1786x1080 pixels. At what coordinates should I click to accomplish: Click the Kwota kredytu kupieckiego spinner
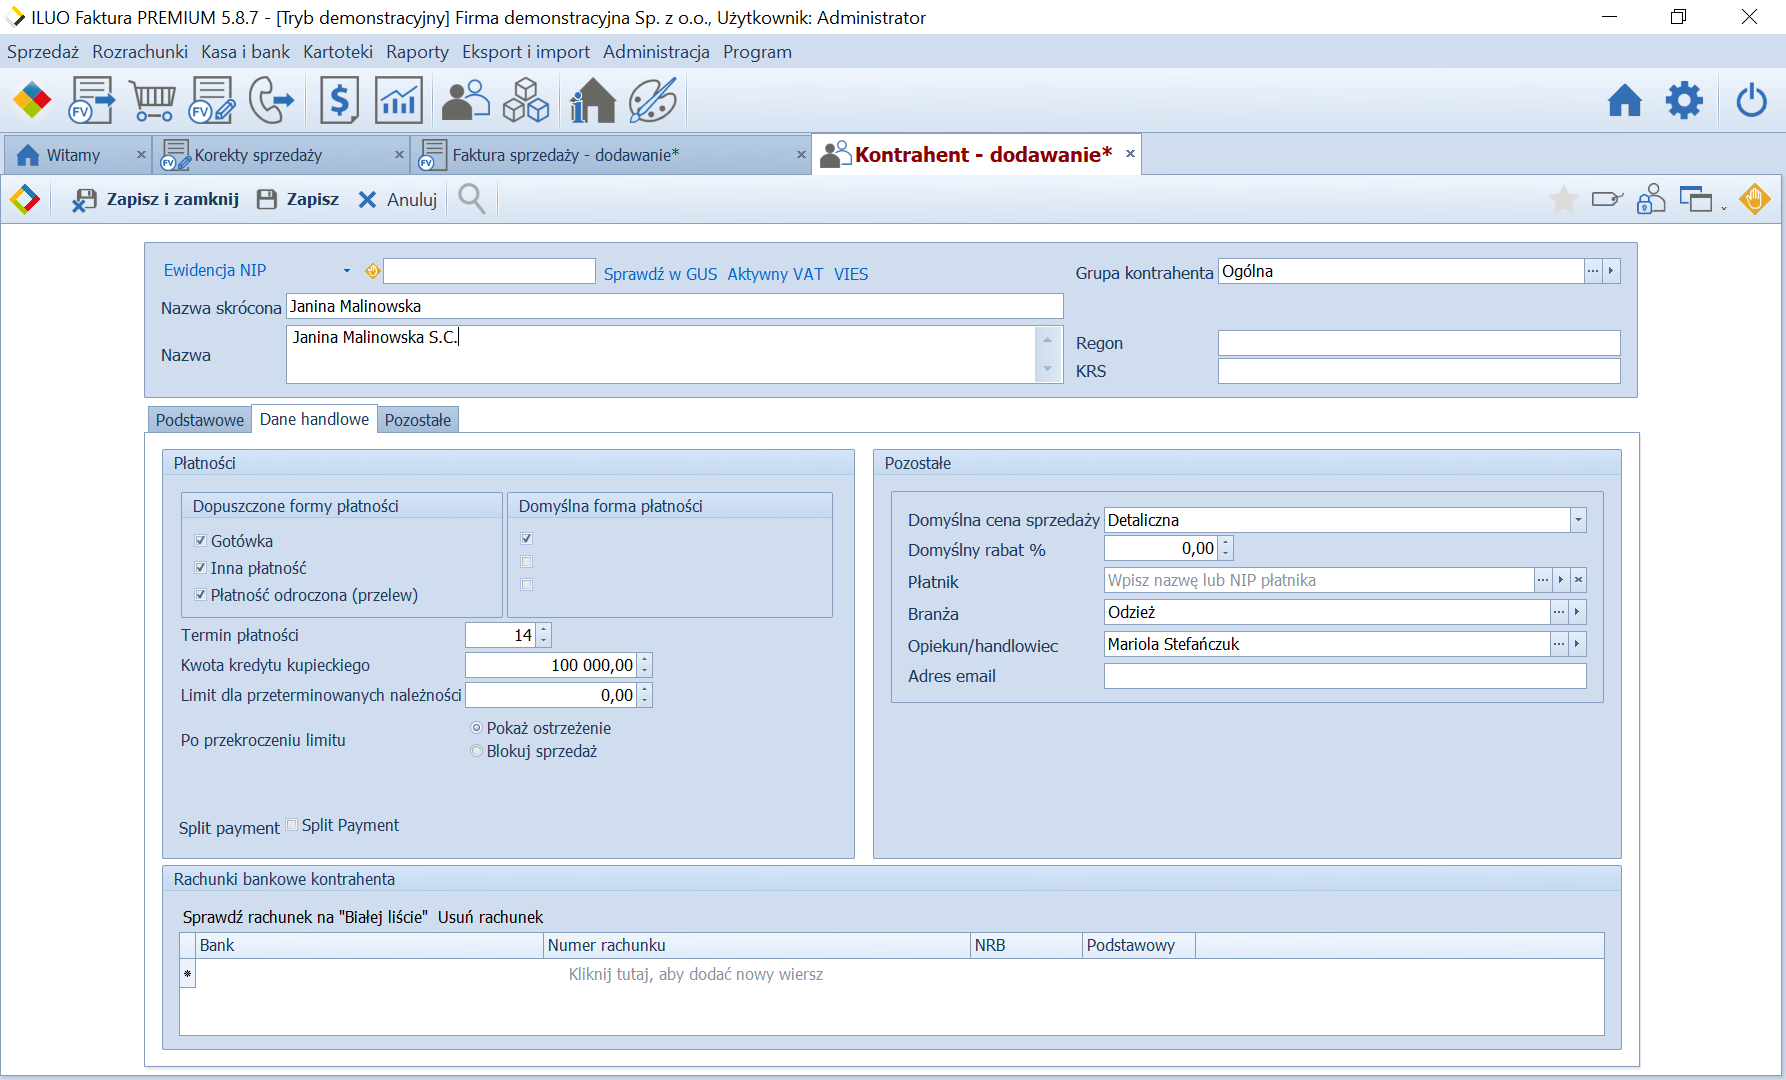pos(645,665)
